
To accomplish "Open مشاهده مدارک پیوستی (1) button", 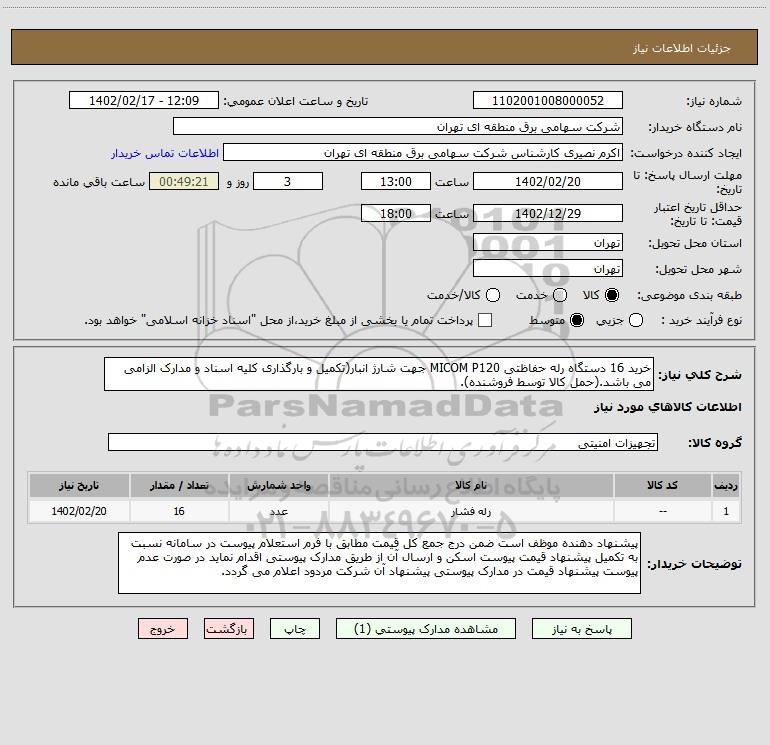I will click(426, 629).
